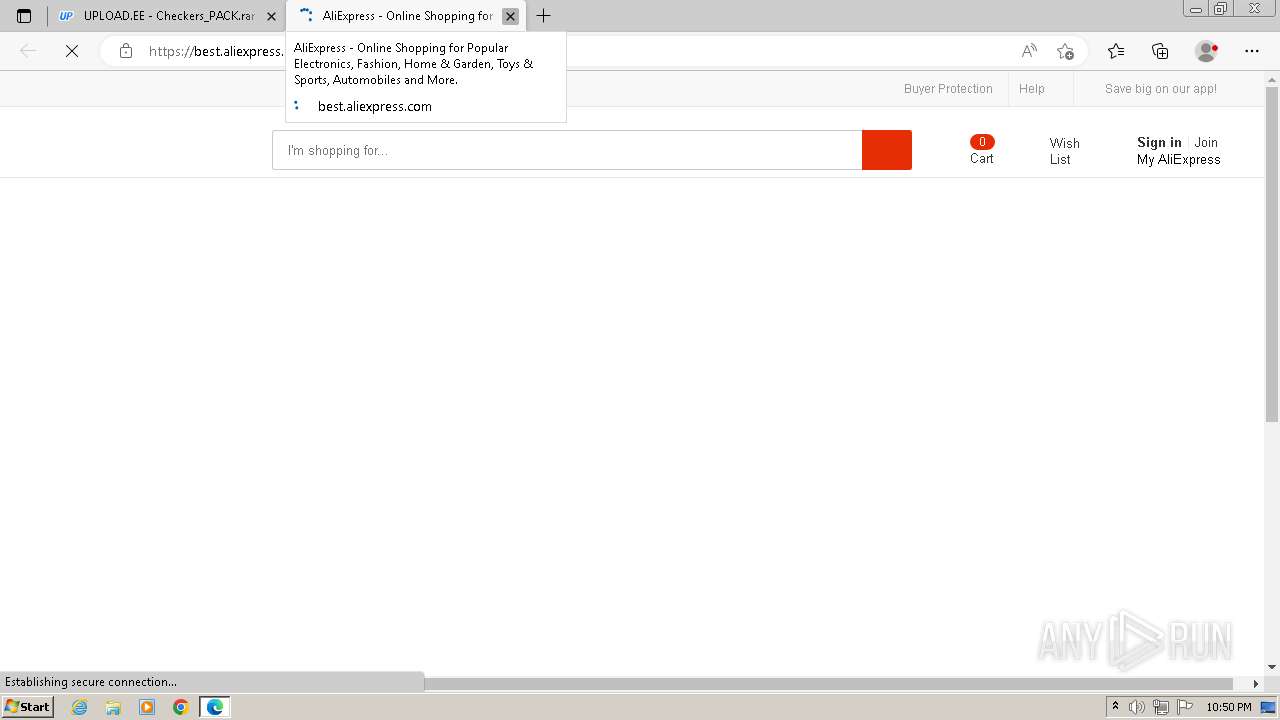View site information lock icon
This screenshot has height=720, width=1280.
tap(125, 51)
